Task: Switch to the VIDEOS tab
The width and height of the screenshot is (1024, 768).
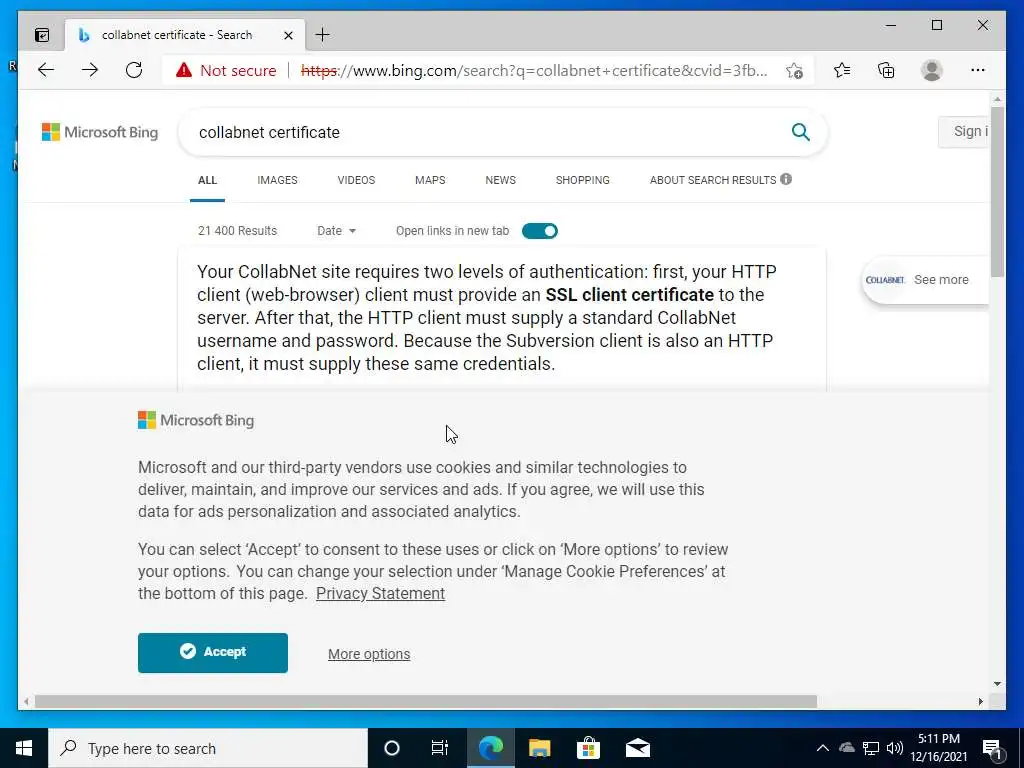Action: (356, 180)
